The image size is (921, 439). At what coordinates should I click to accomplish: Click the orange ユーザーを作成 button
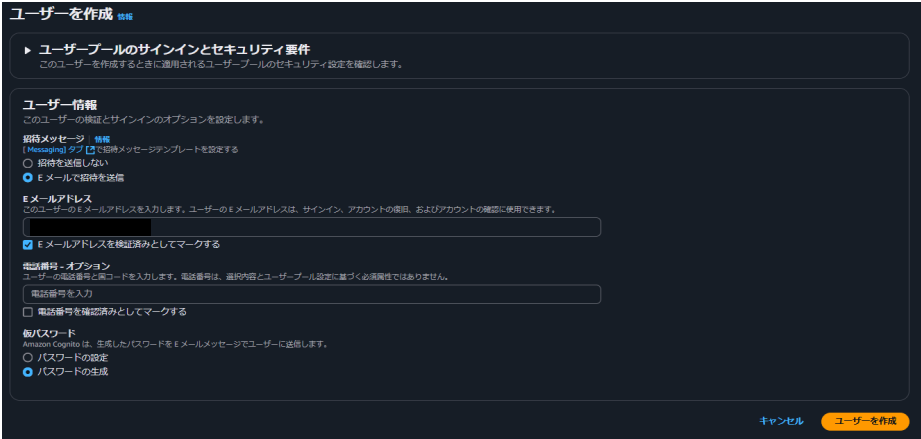(865, 421)
